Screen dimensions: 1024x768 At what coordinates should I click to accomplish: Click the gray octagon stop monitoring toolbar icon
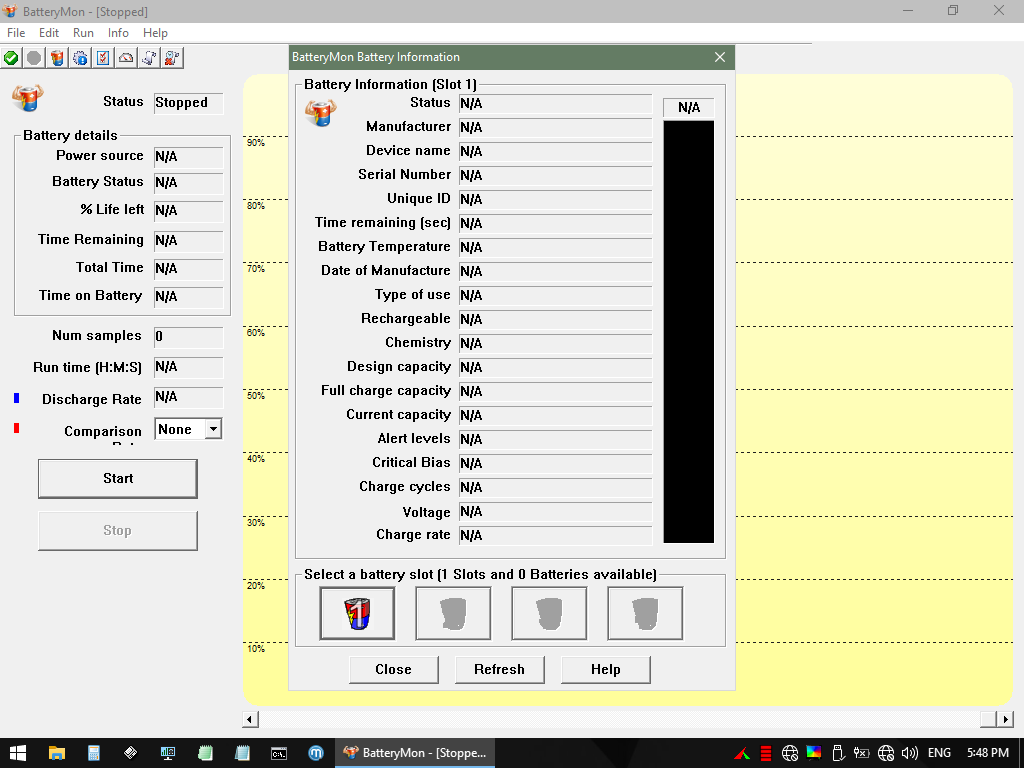(34, 58)
